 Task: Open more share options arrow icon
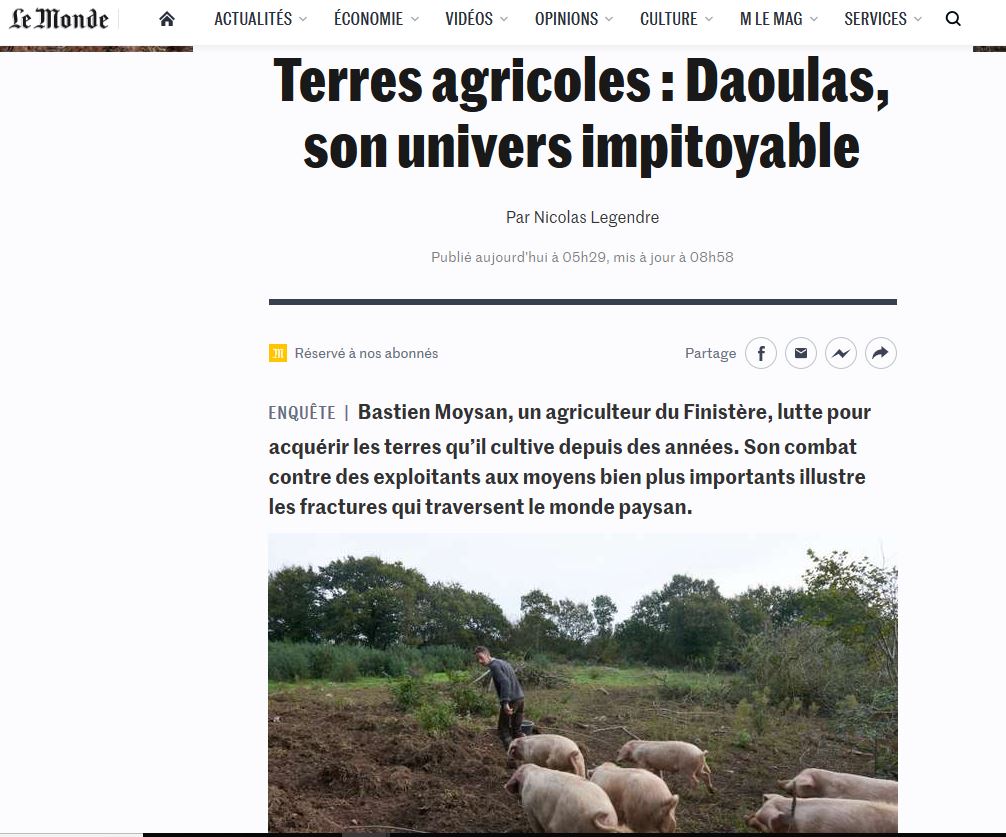point(881,353)
